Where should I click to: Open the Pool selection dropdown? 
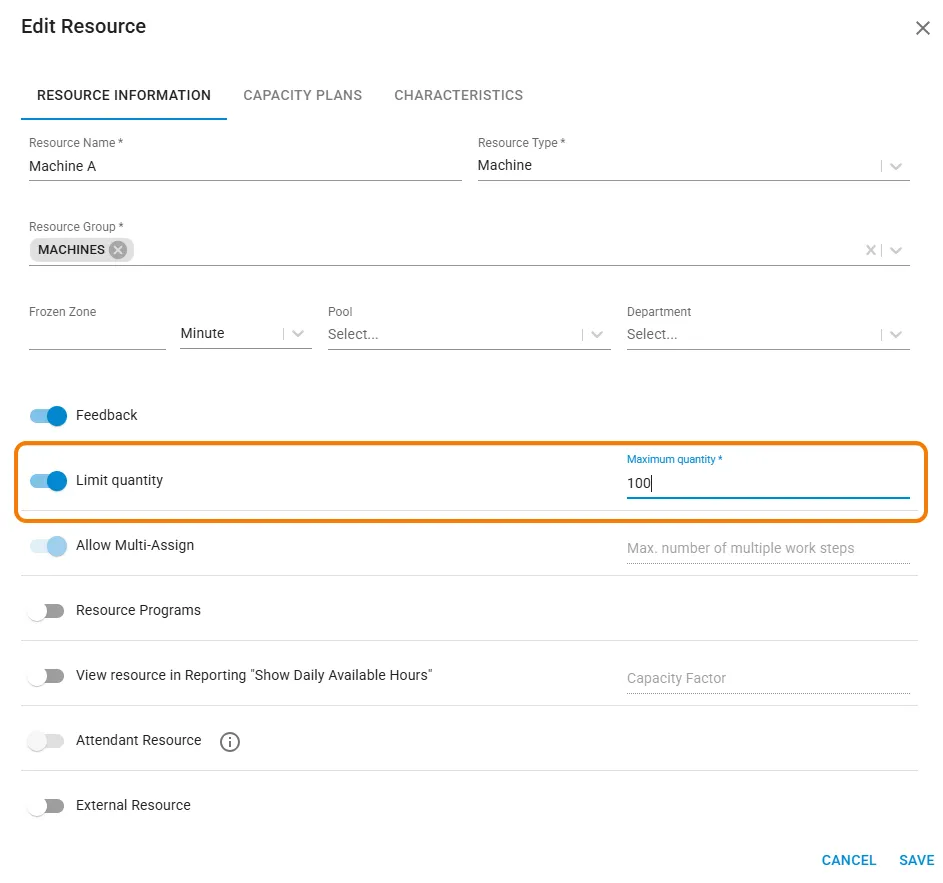pos(469,334)
